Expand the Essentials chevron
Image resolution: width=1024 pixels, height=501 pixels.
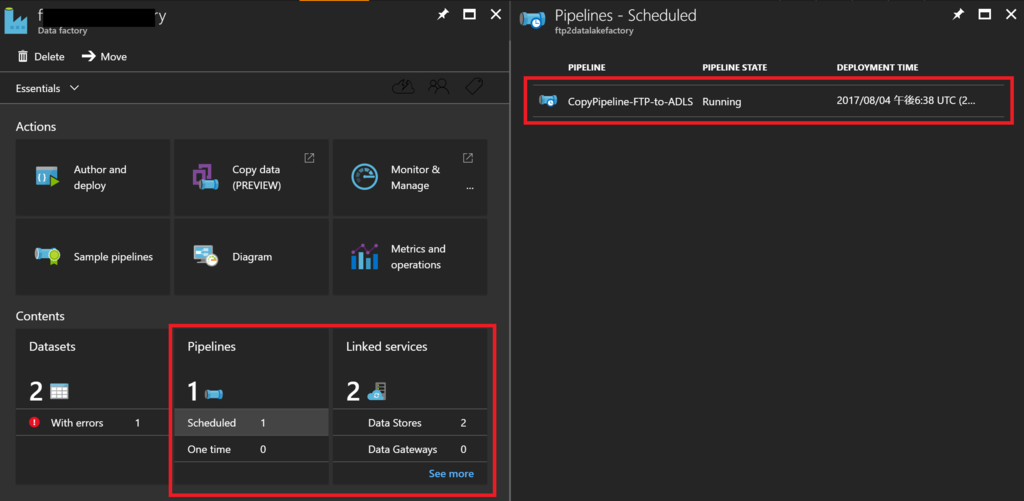[74, 88]
